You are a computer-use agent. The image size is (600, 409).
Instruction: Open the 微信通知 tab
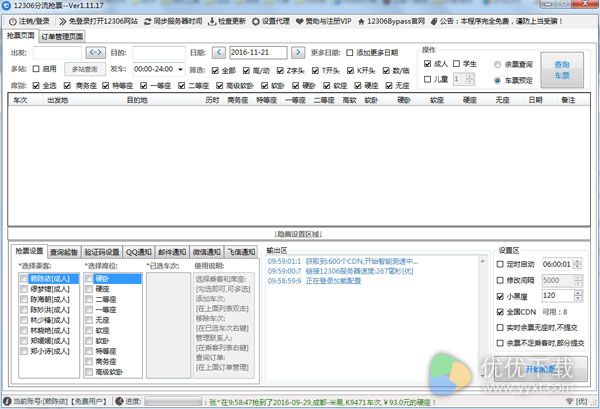click(207, 252)
